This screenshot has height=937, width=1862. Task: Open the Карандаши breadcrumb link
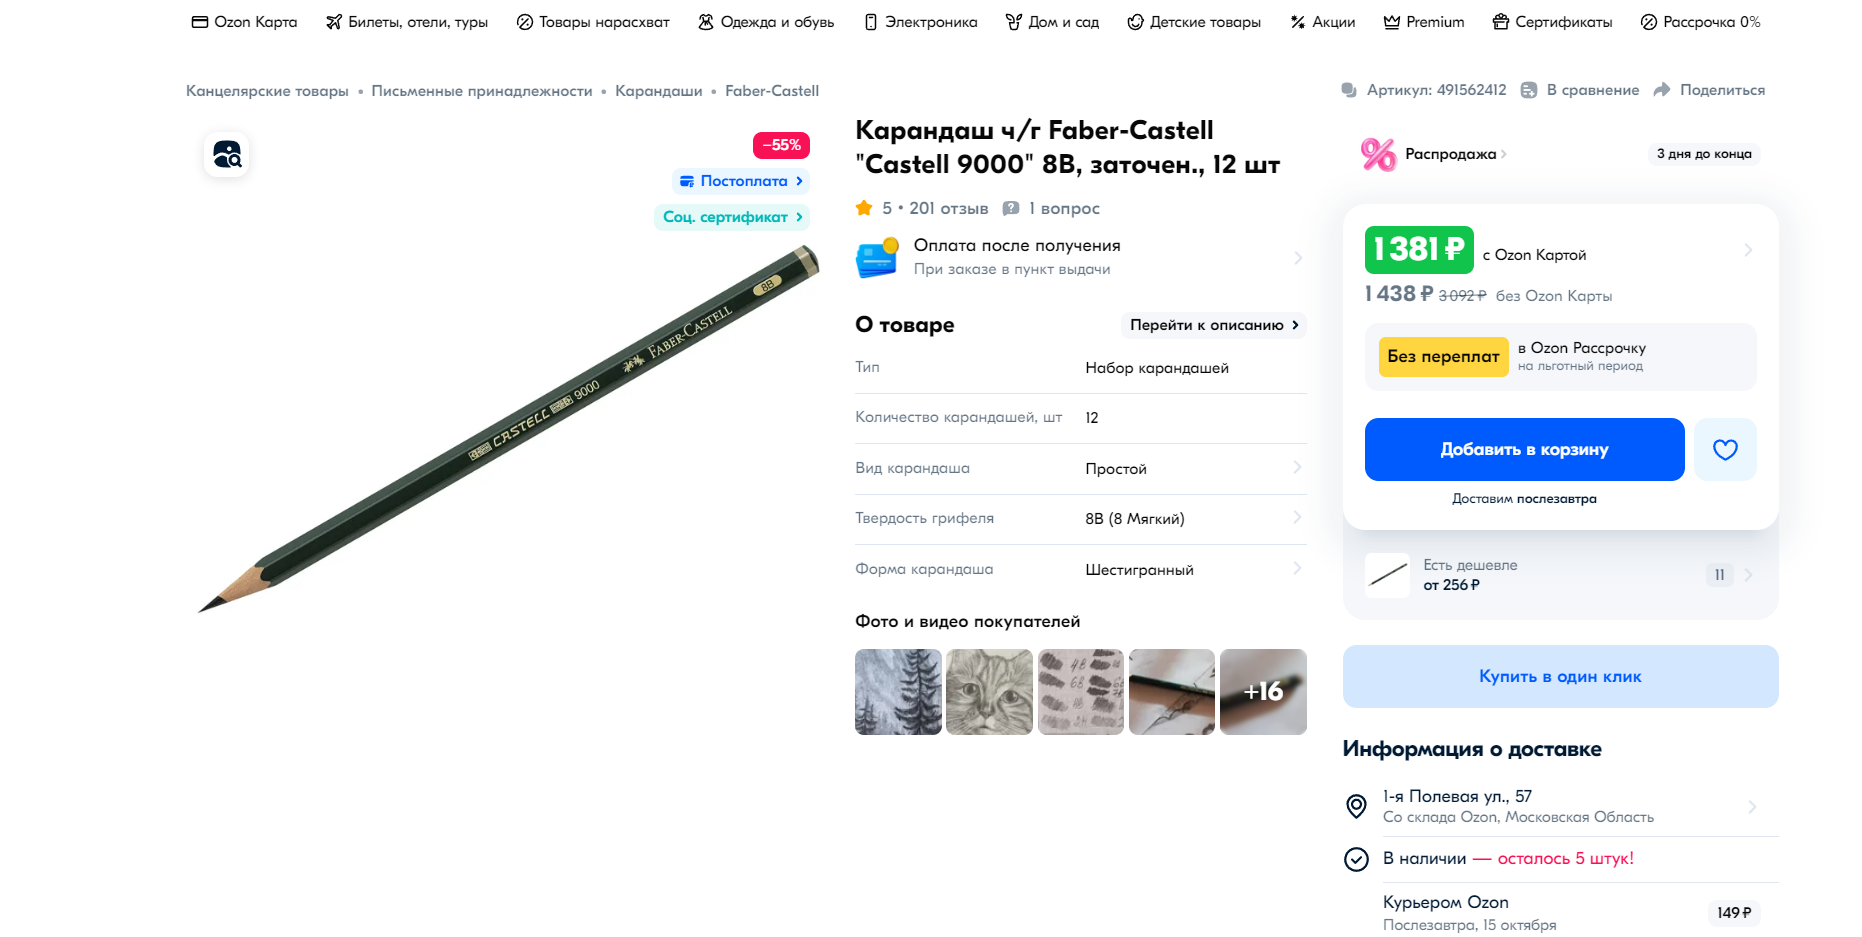[x=659, y=91]
